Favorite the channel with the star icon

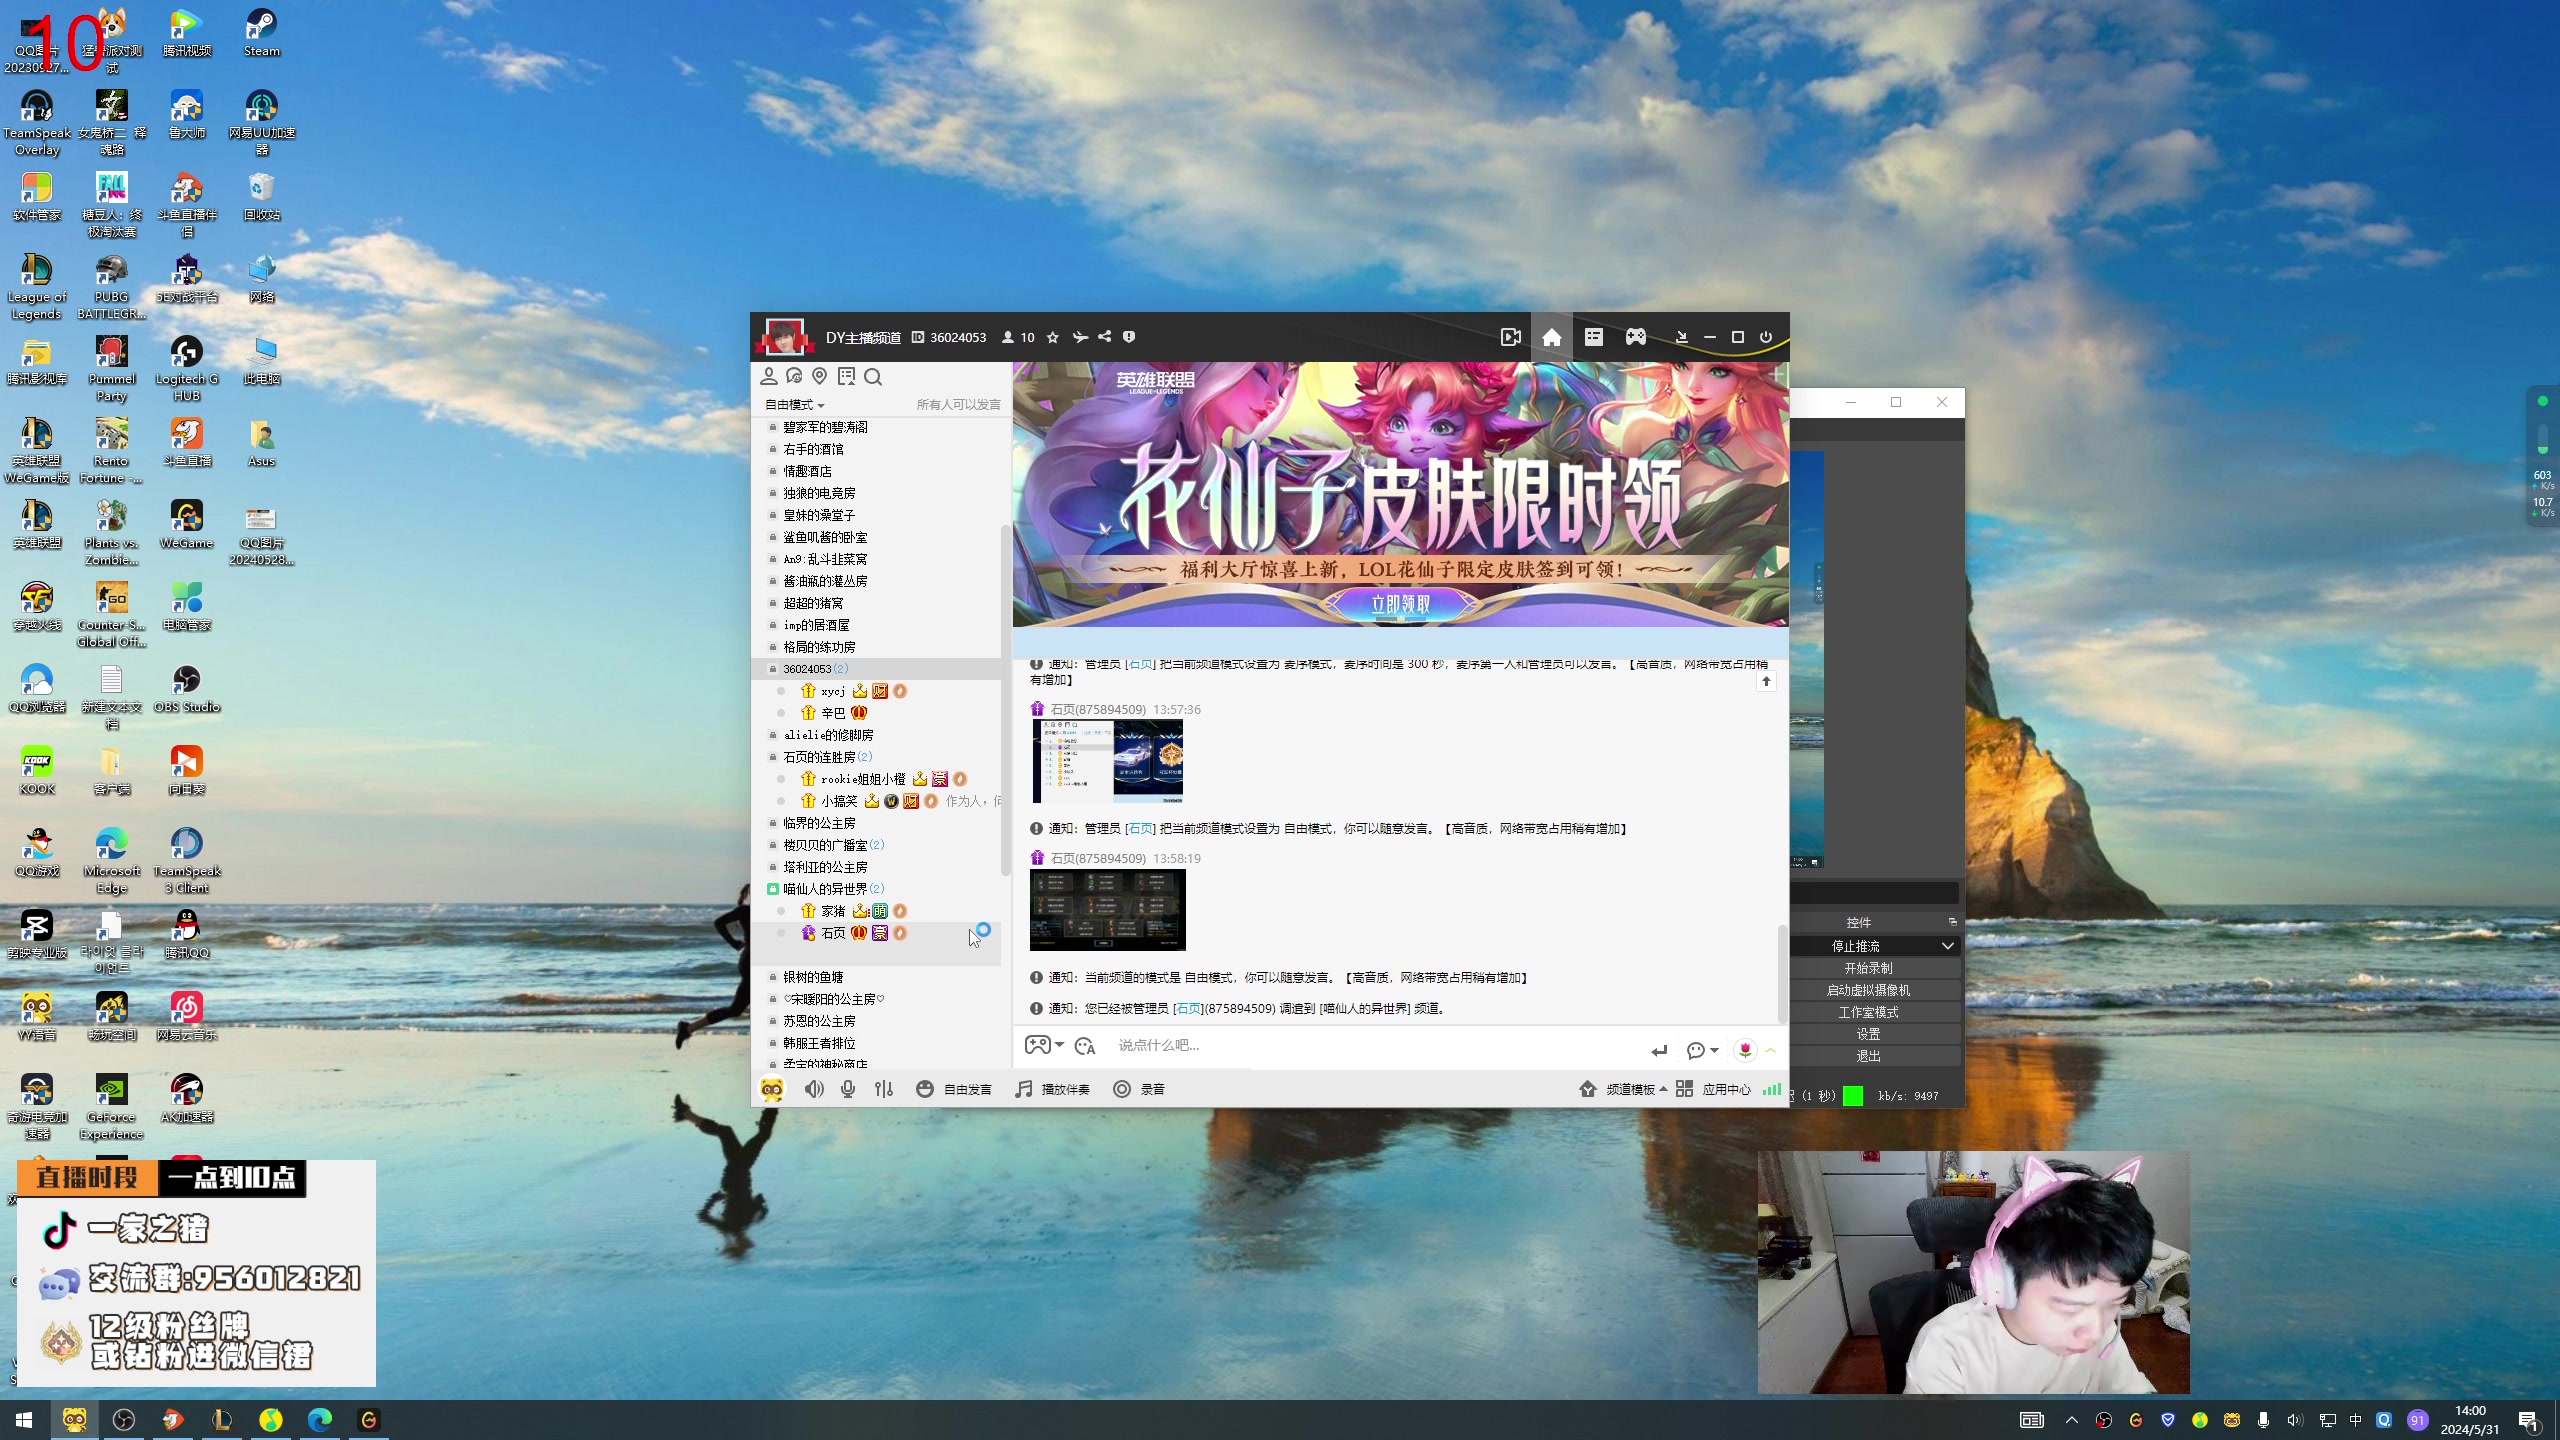[x=1052, y=337]
